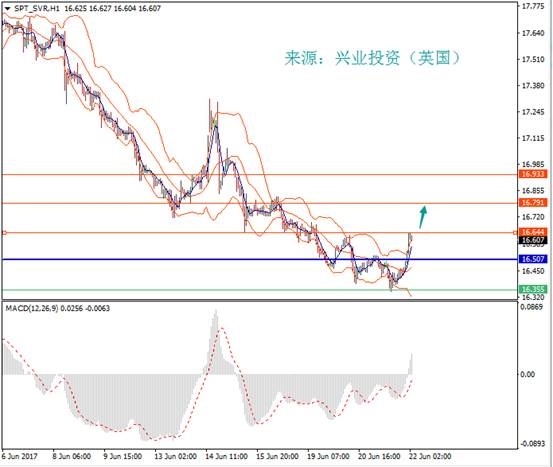553x467 pixels.
Task: Select the 17.510 price axis value
Action: (533, 59)
